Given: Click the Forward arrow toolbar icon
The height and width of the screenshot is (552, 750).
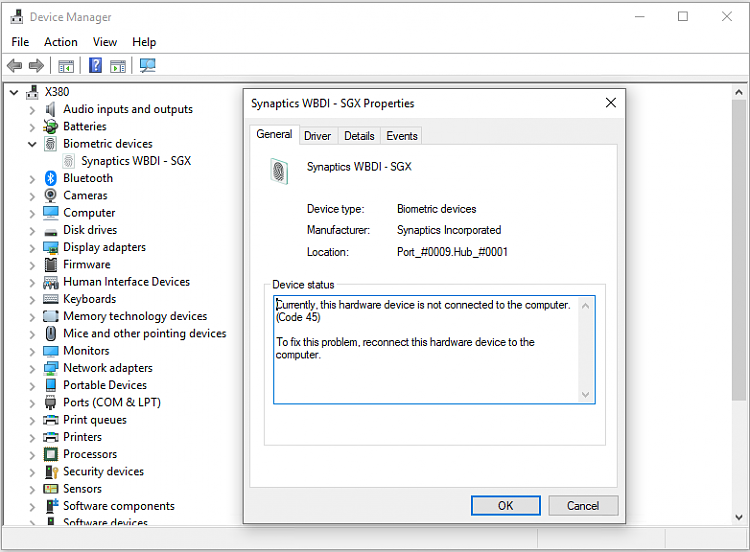Looking at the screenshot, I should tap(36, 65).
